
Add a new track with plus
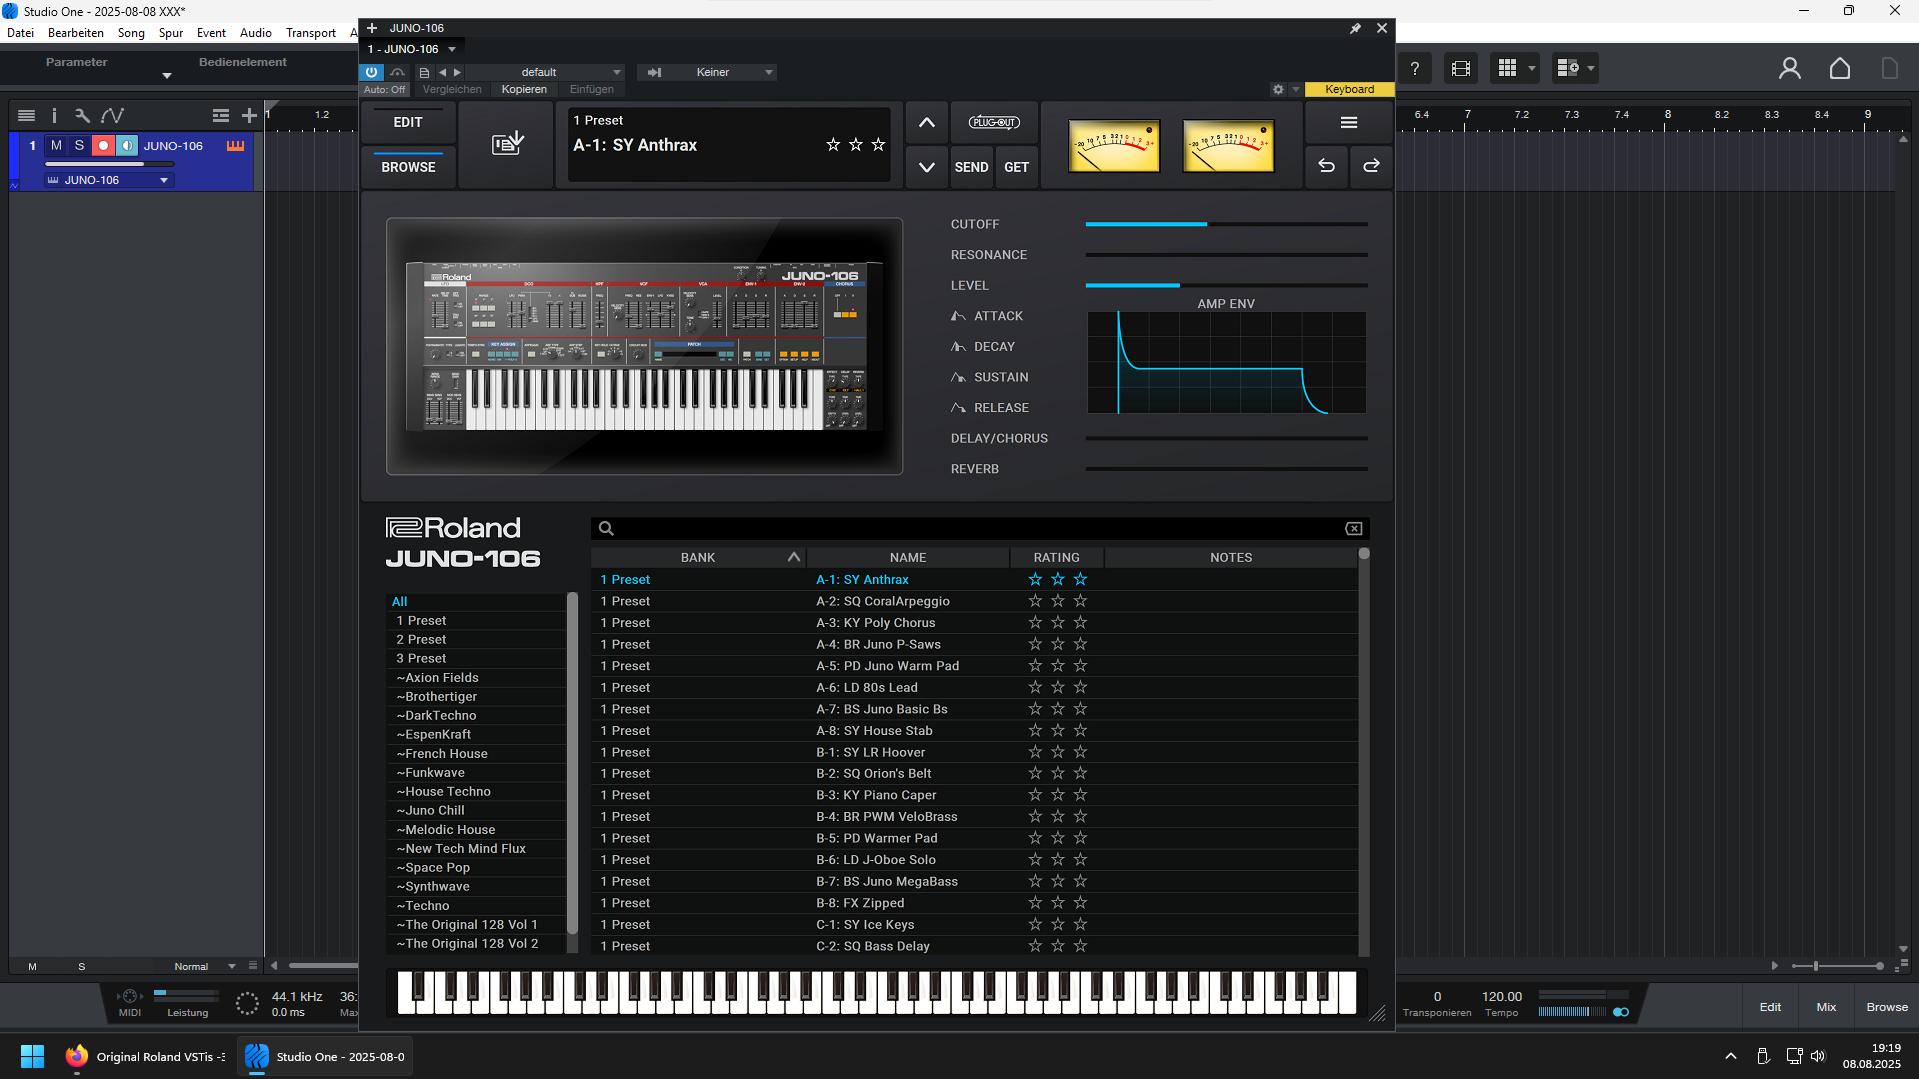click(x=249, y=116)
